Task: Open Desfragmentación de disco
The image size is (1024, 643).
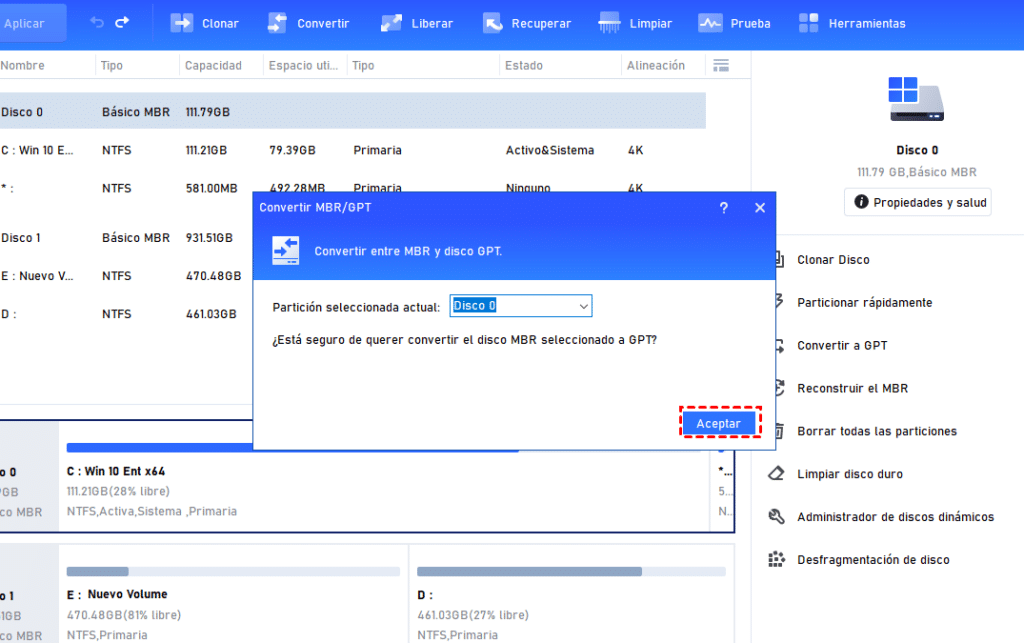Action: [x=873, y=559]
